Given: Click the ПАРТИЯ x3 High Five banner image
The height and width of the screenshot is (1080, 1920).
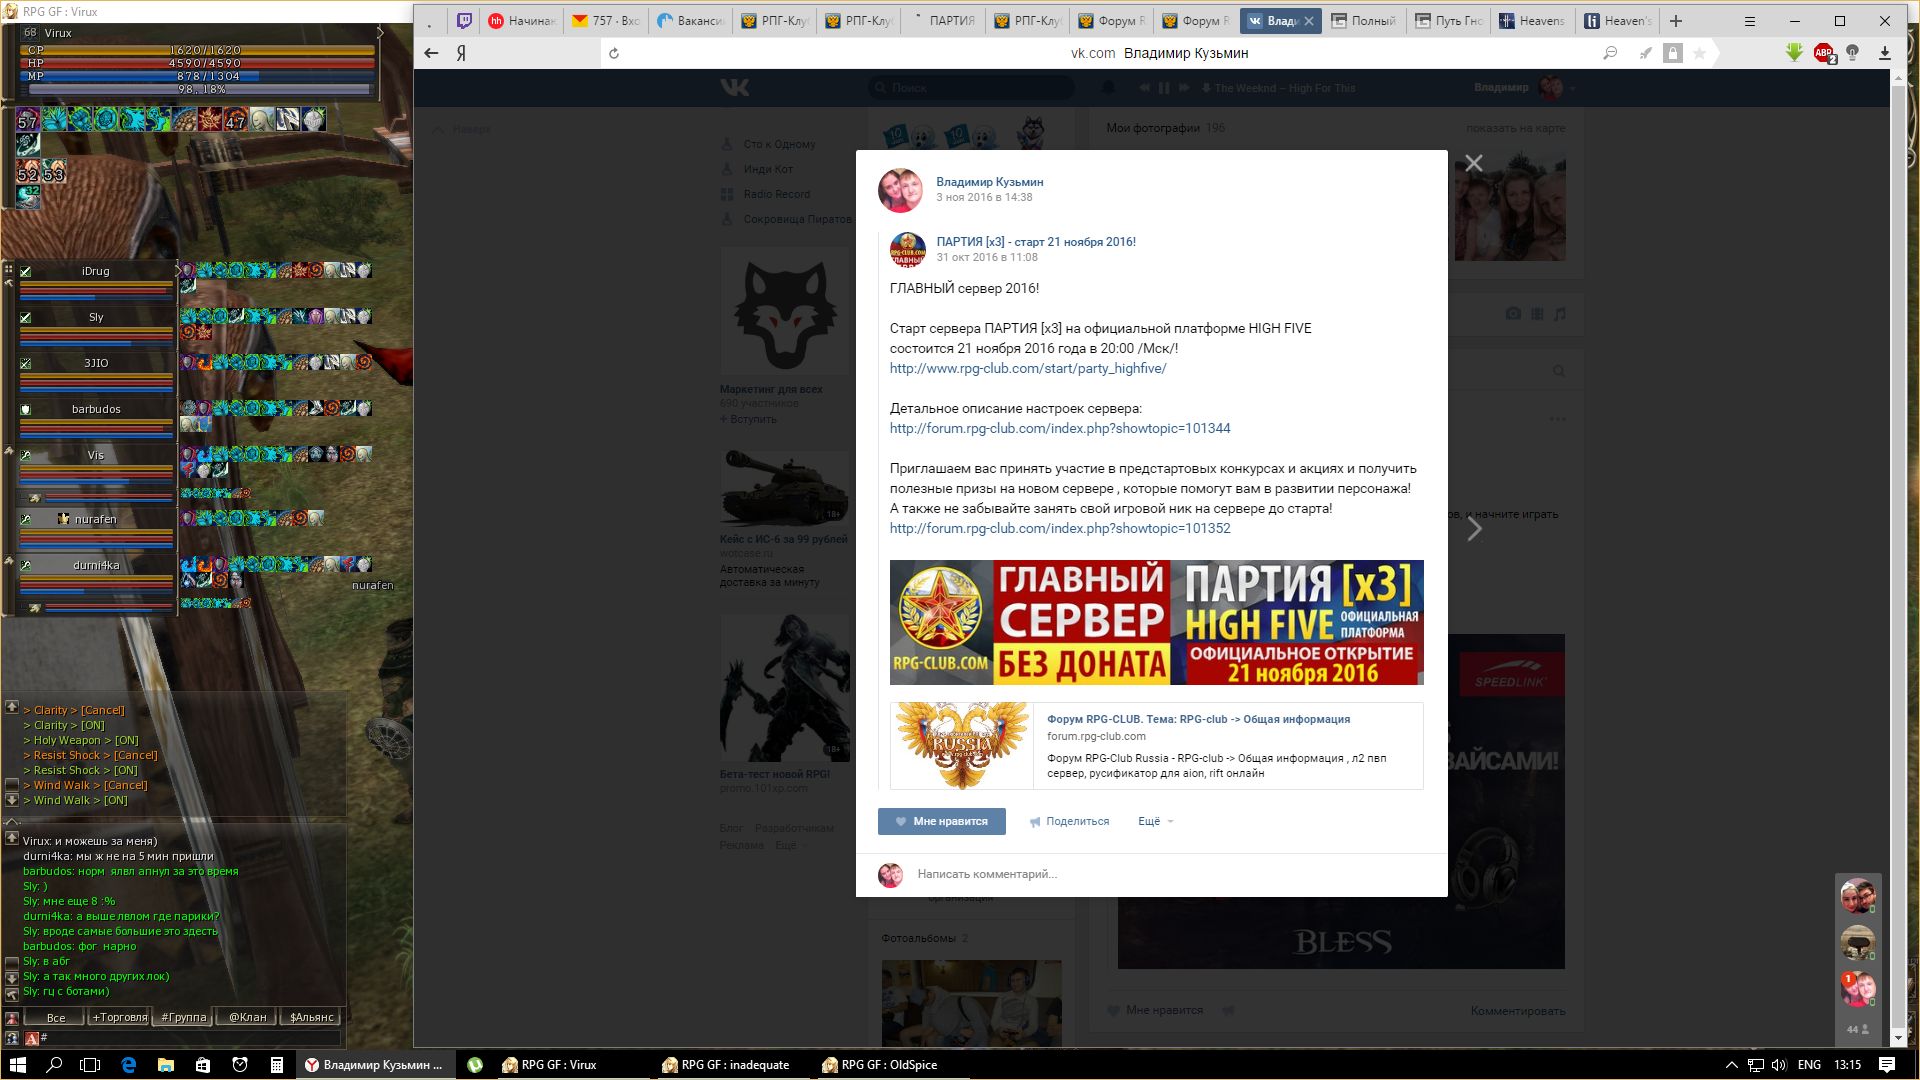Looking at the screenshot, I should click(1156, 622).
